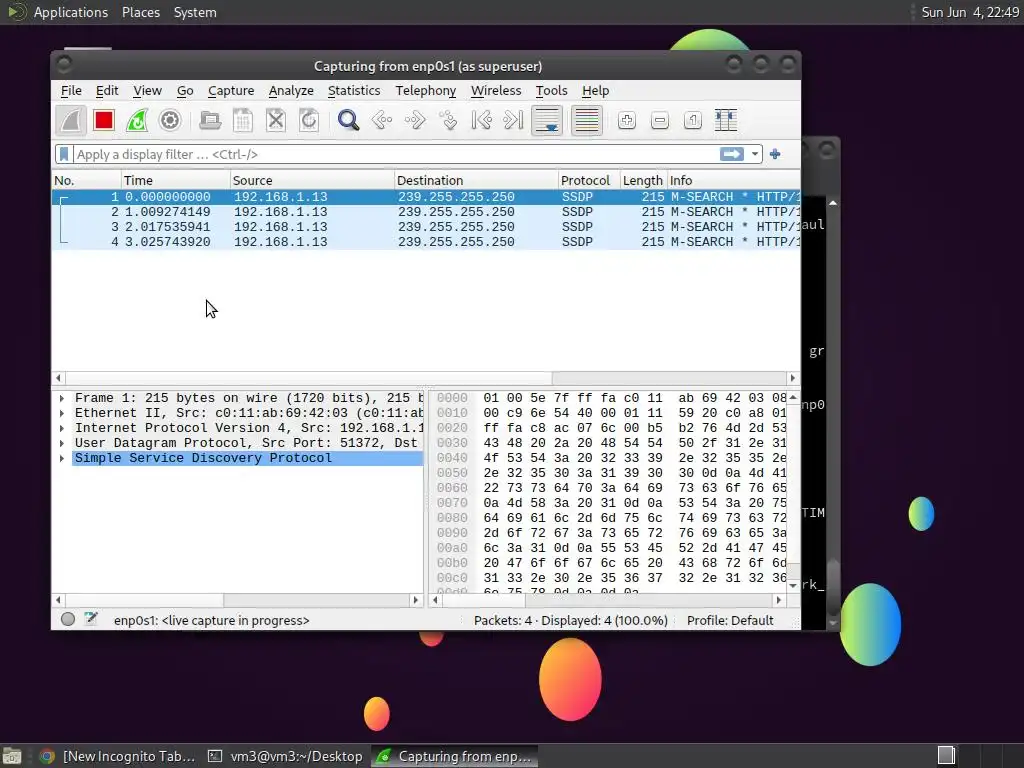The width and height of the screenshot is (1024, 768).
Task: Open display filter history dropdown
Action: (755, 154)
